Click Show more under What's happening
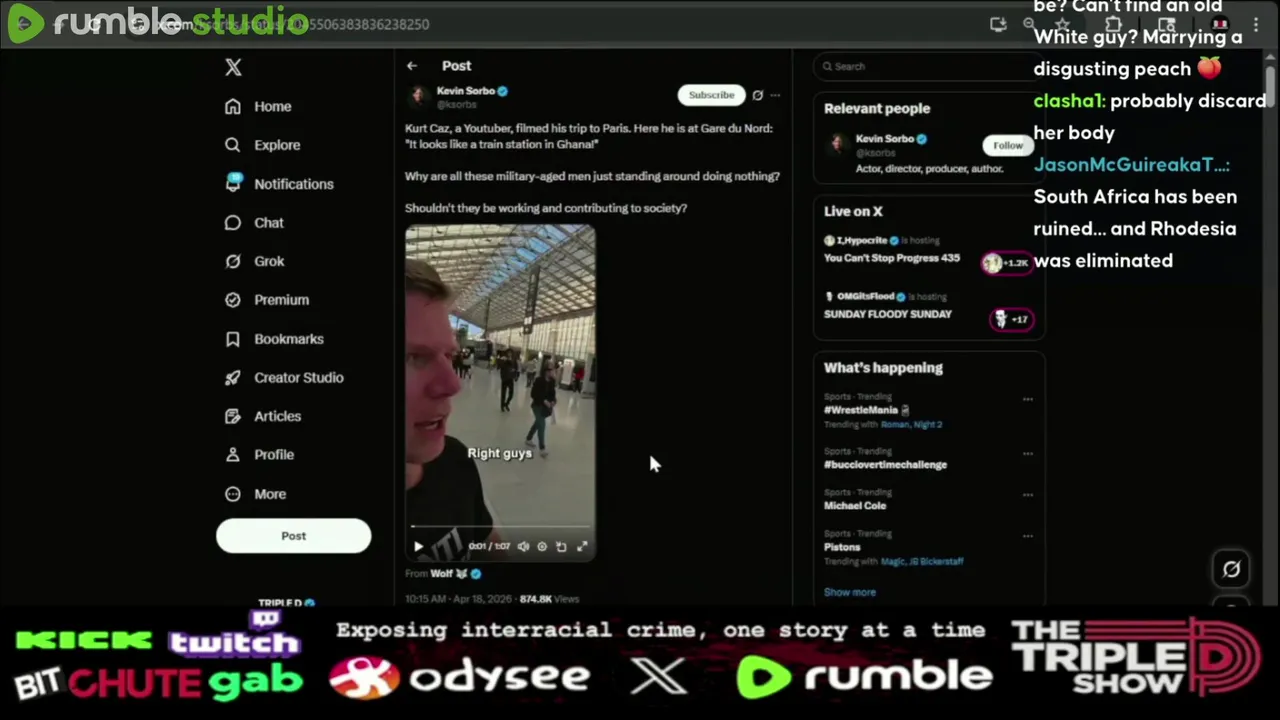Viewport: 1280px width, 720px height. coord(850,592)
